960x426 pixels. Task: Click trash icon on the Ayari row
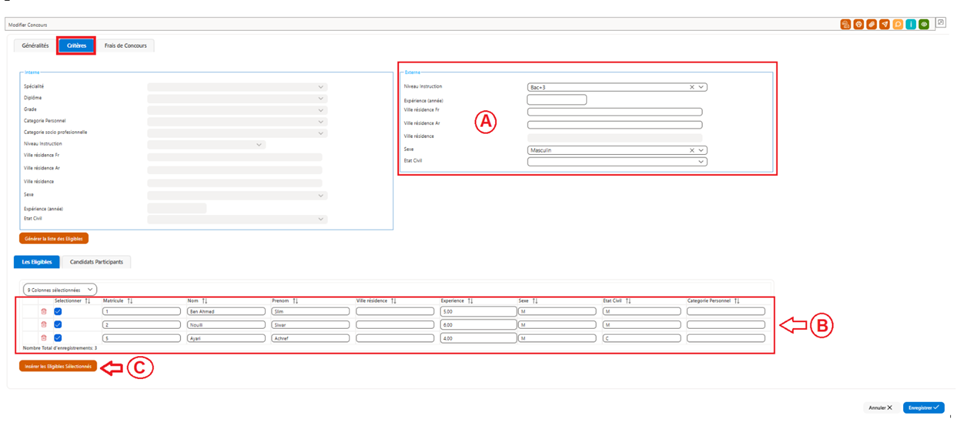(43, 338)
